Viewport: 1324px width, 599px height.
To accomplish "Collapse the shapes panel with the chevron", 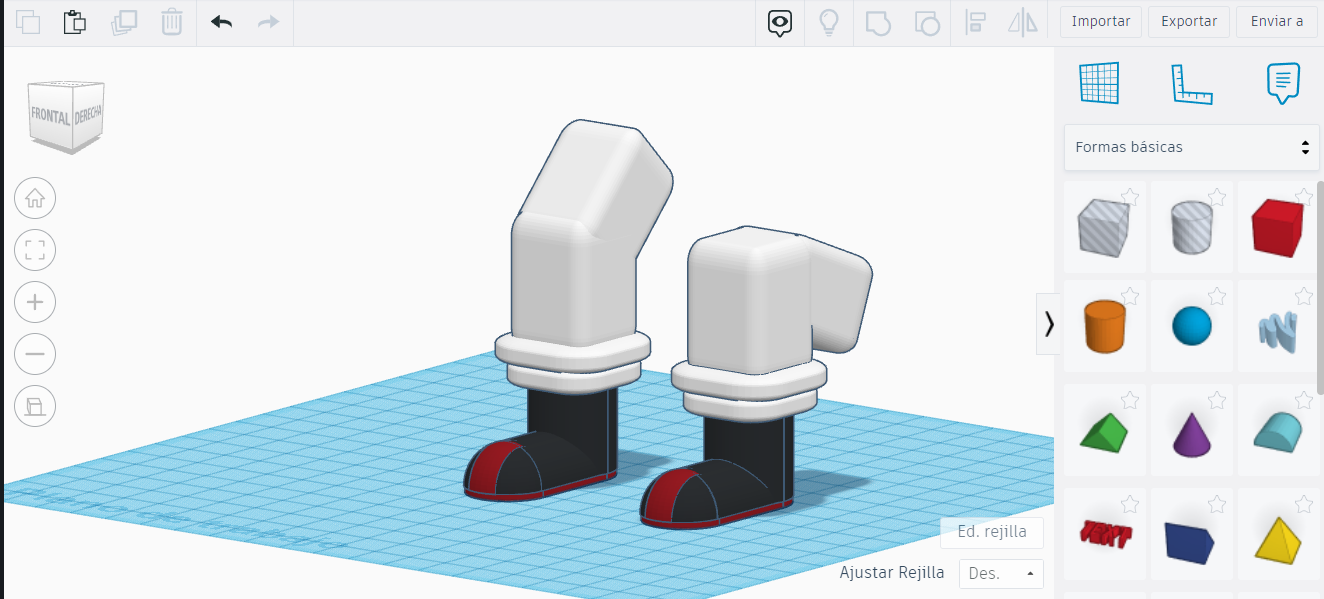I will pyautogui.click(x=1049, y=325).
